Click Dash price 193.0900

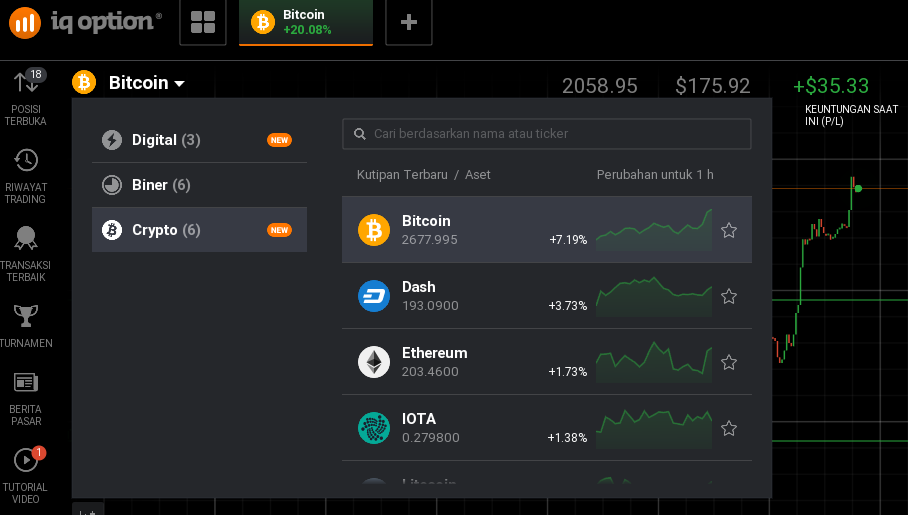coord(430,306)
